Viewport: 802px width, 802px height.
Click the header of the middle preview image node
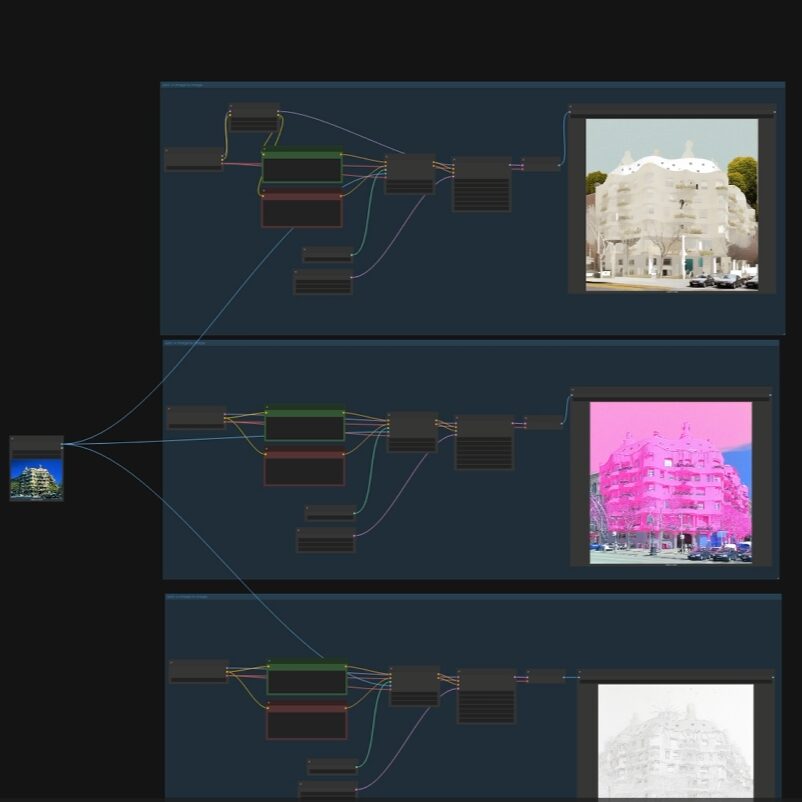pyautogui.click(x=671, y=391)
